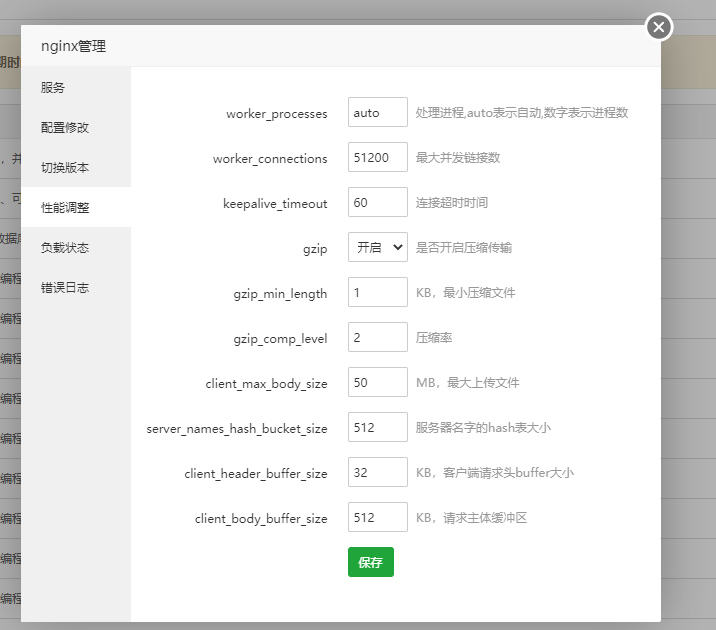Click the server_names_hash_bucket_size label
Image resolution: width=716 pixels, height=630 pixels.
237,429
